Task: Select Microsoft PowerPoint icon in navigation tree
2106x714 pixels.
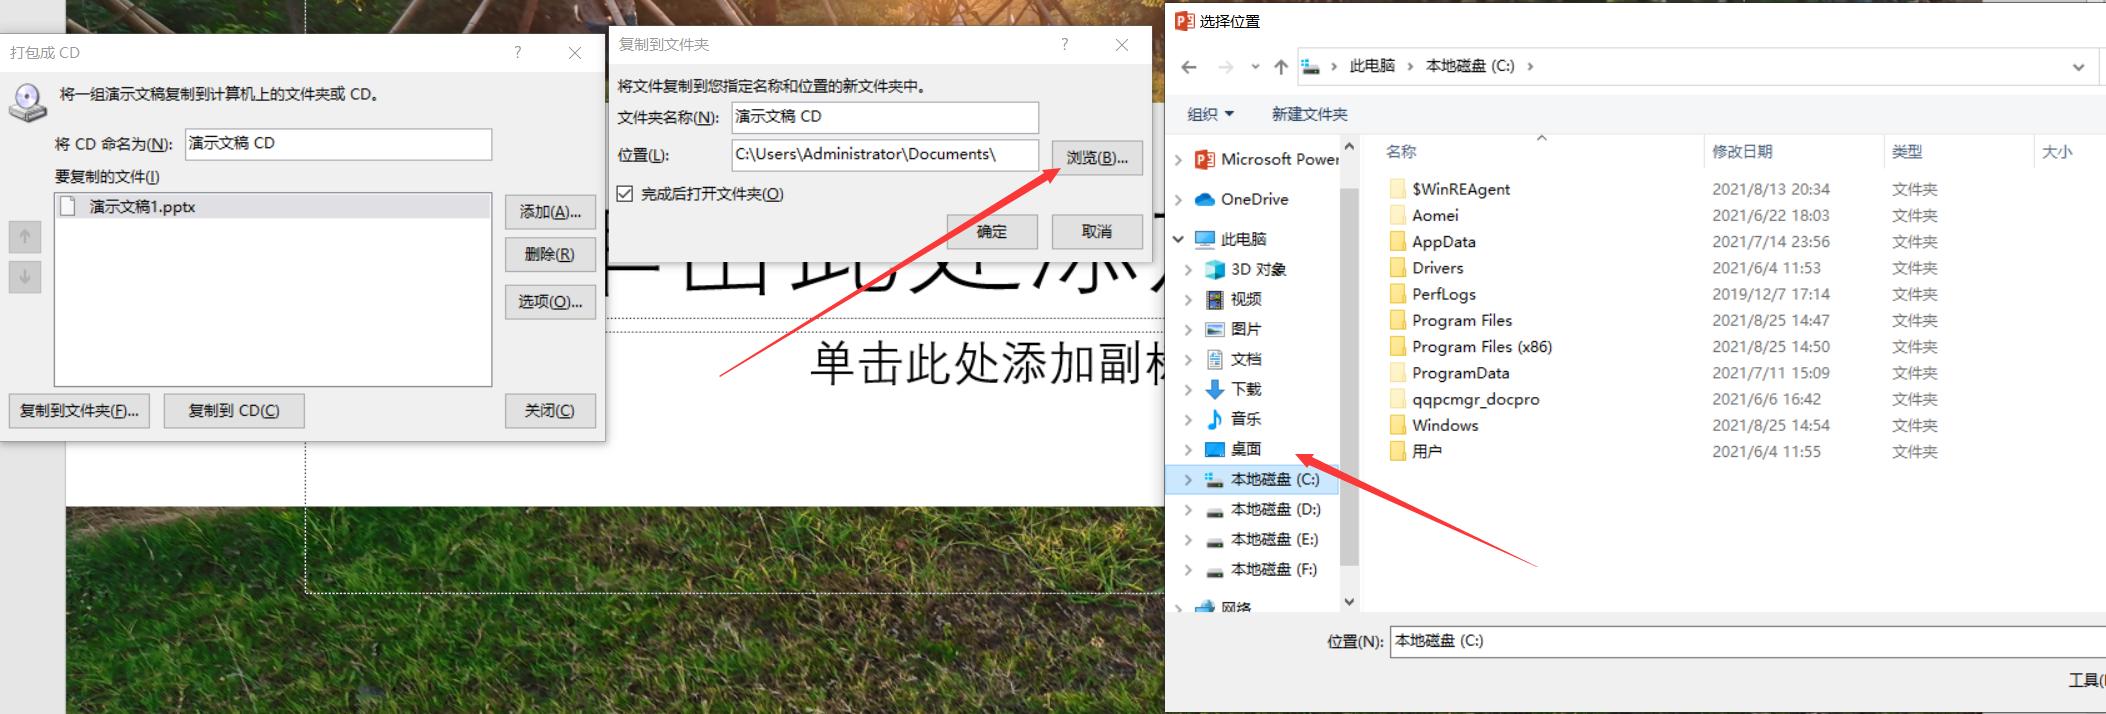Action: 1205,159
